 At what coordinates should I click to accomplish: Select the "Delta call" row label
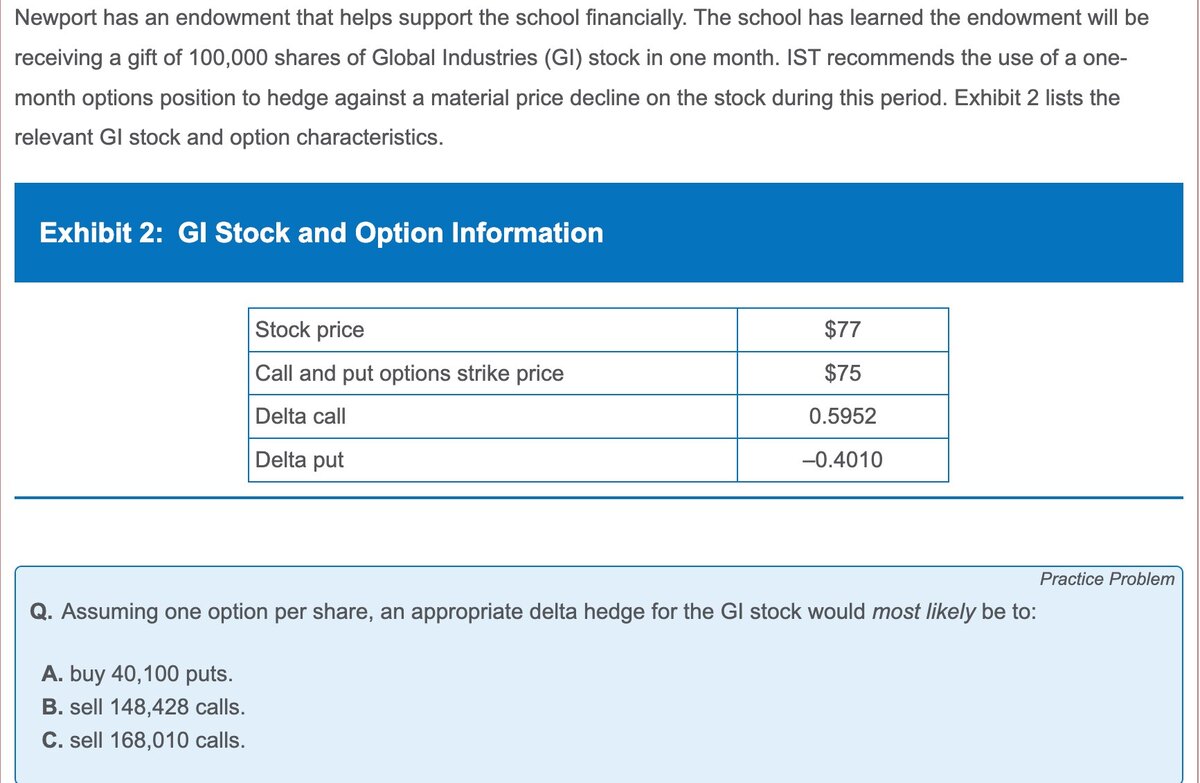point(301,417)
